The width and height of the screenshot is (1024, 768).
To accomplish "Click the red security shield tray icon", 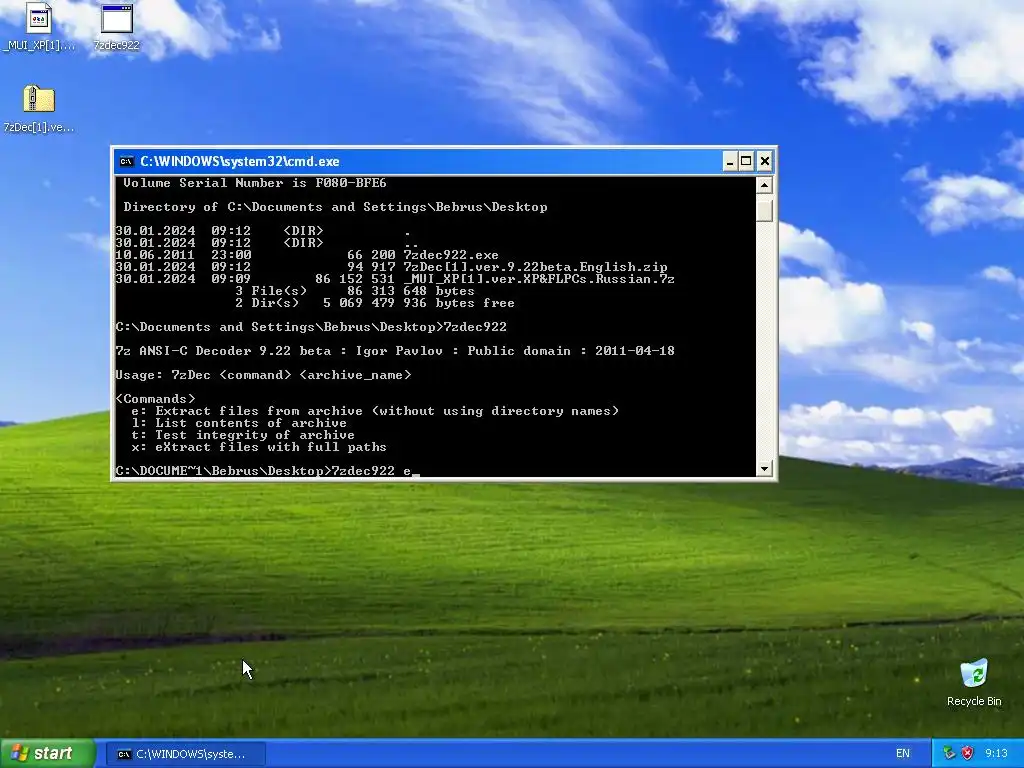I will (x=967, y=753).
